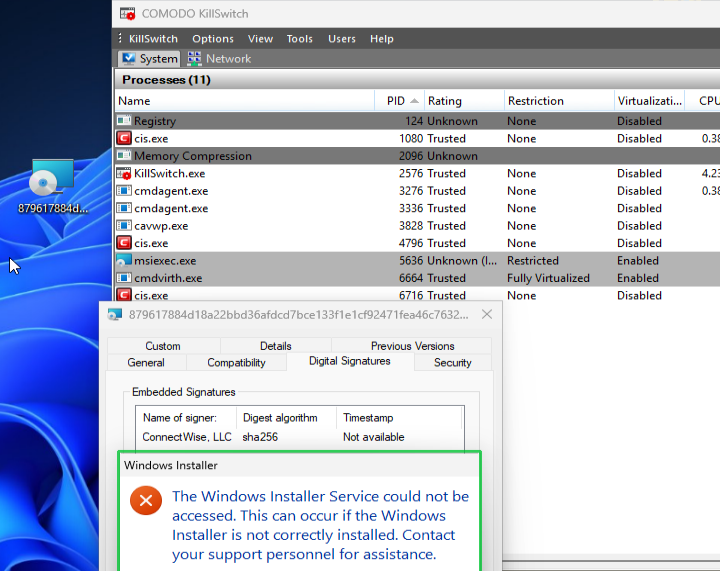Click the cavwp.exe process icon

tap(124, 226)
